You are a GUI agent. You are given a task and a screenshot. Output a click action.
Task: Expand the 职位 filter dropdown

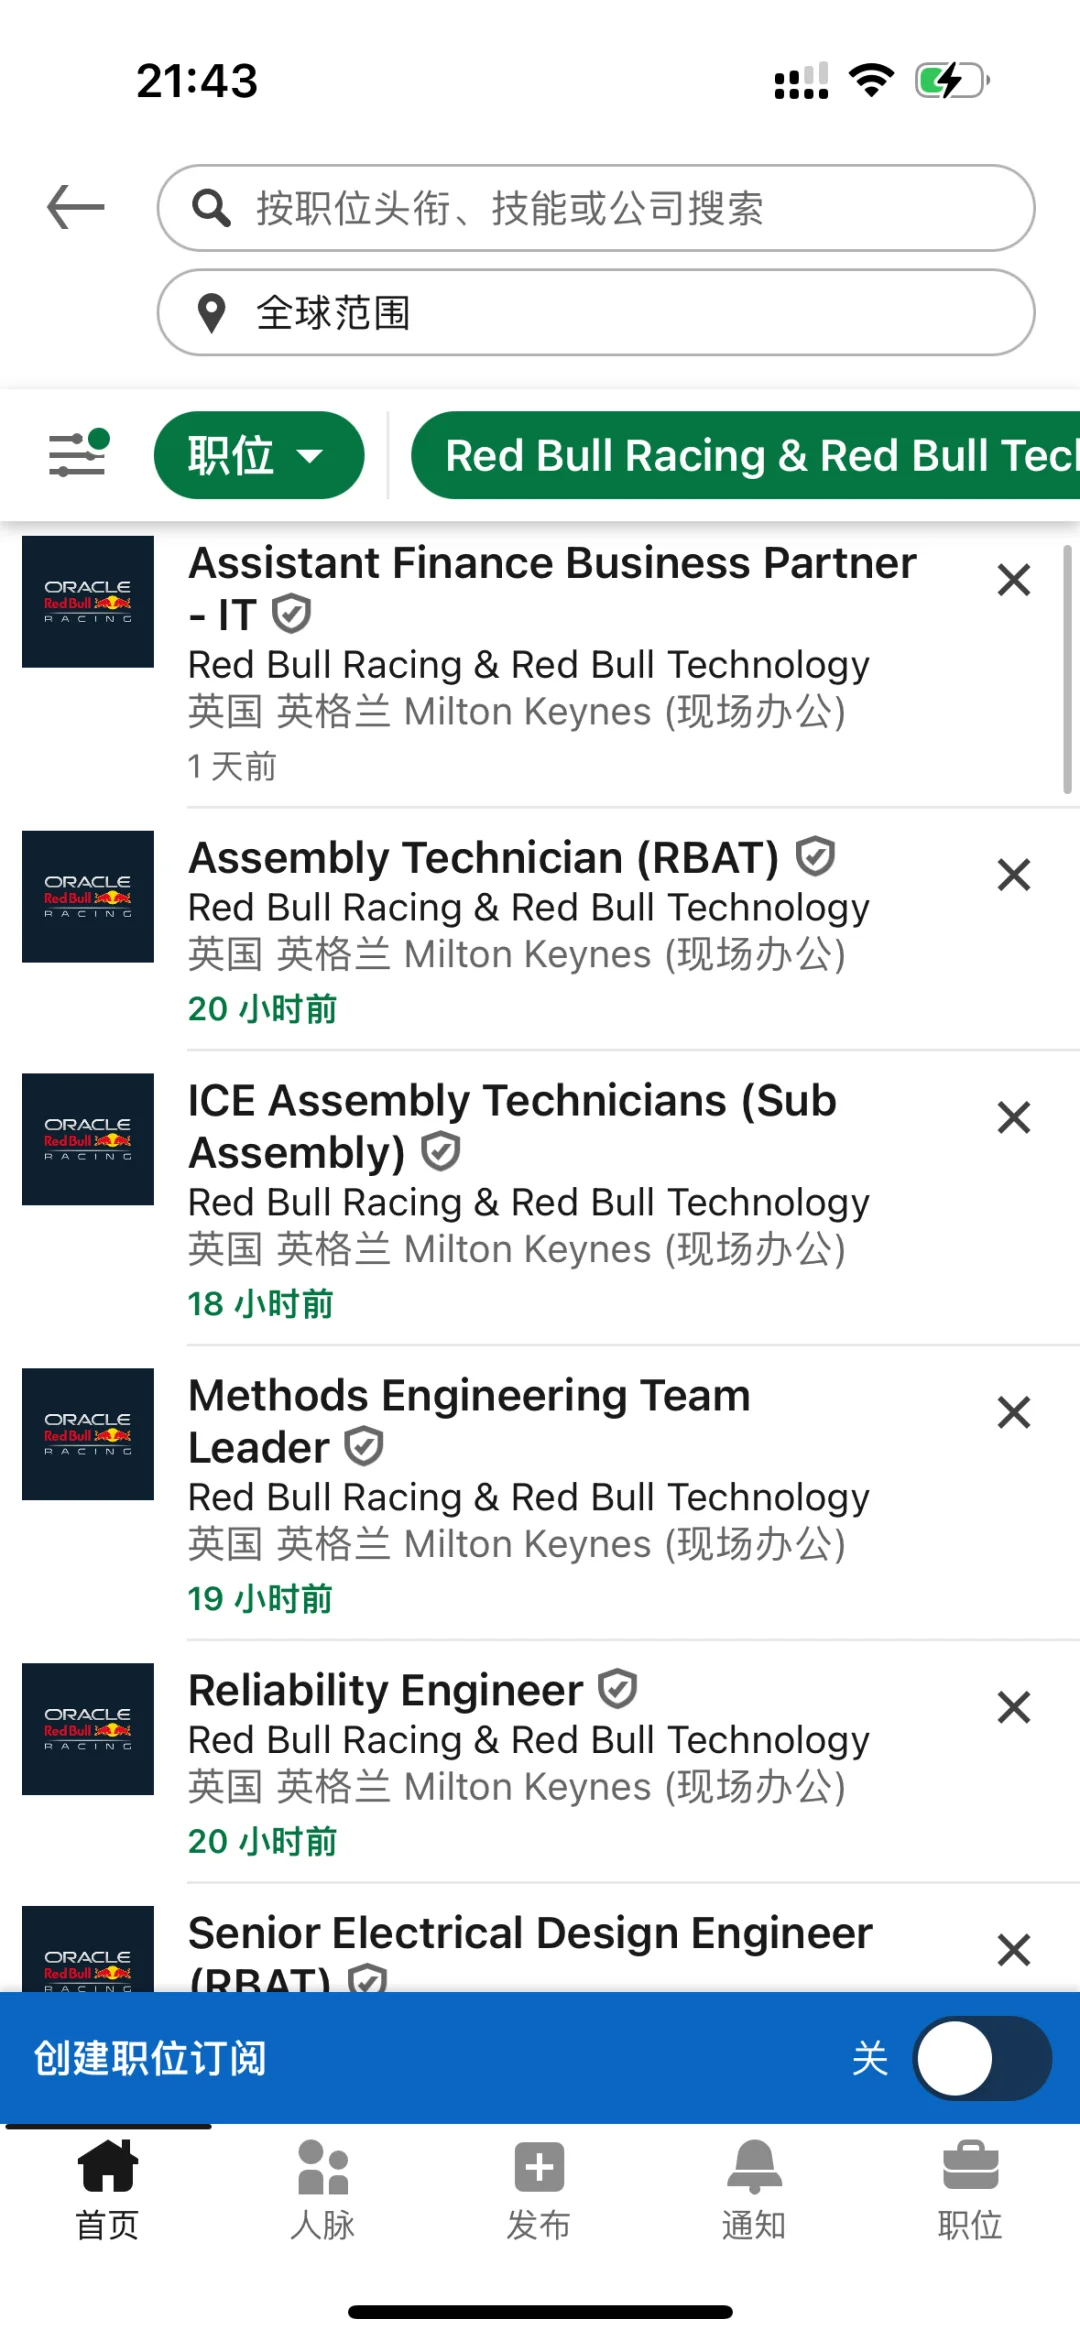[259, 455]
